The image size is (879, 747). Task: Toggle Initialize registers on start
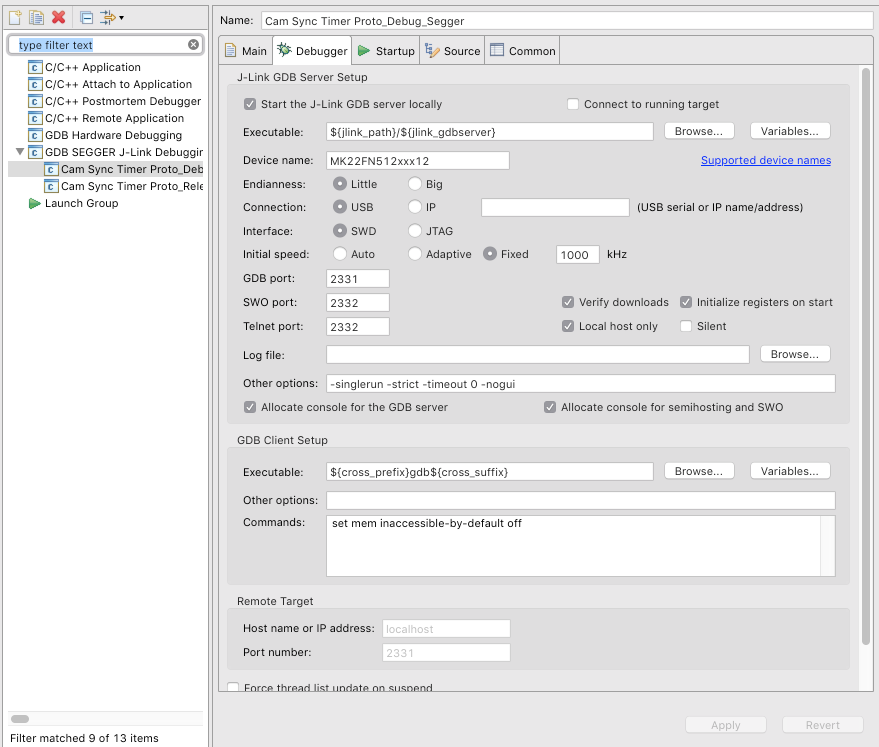686,303
